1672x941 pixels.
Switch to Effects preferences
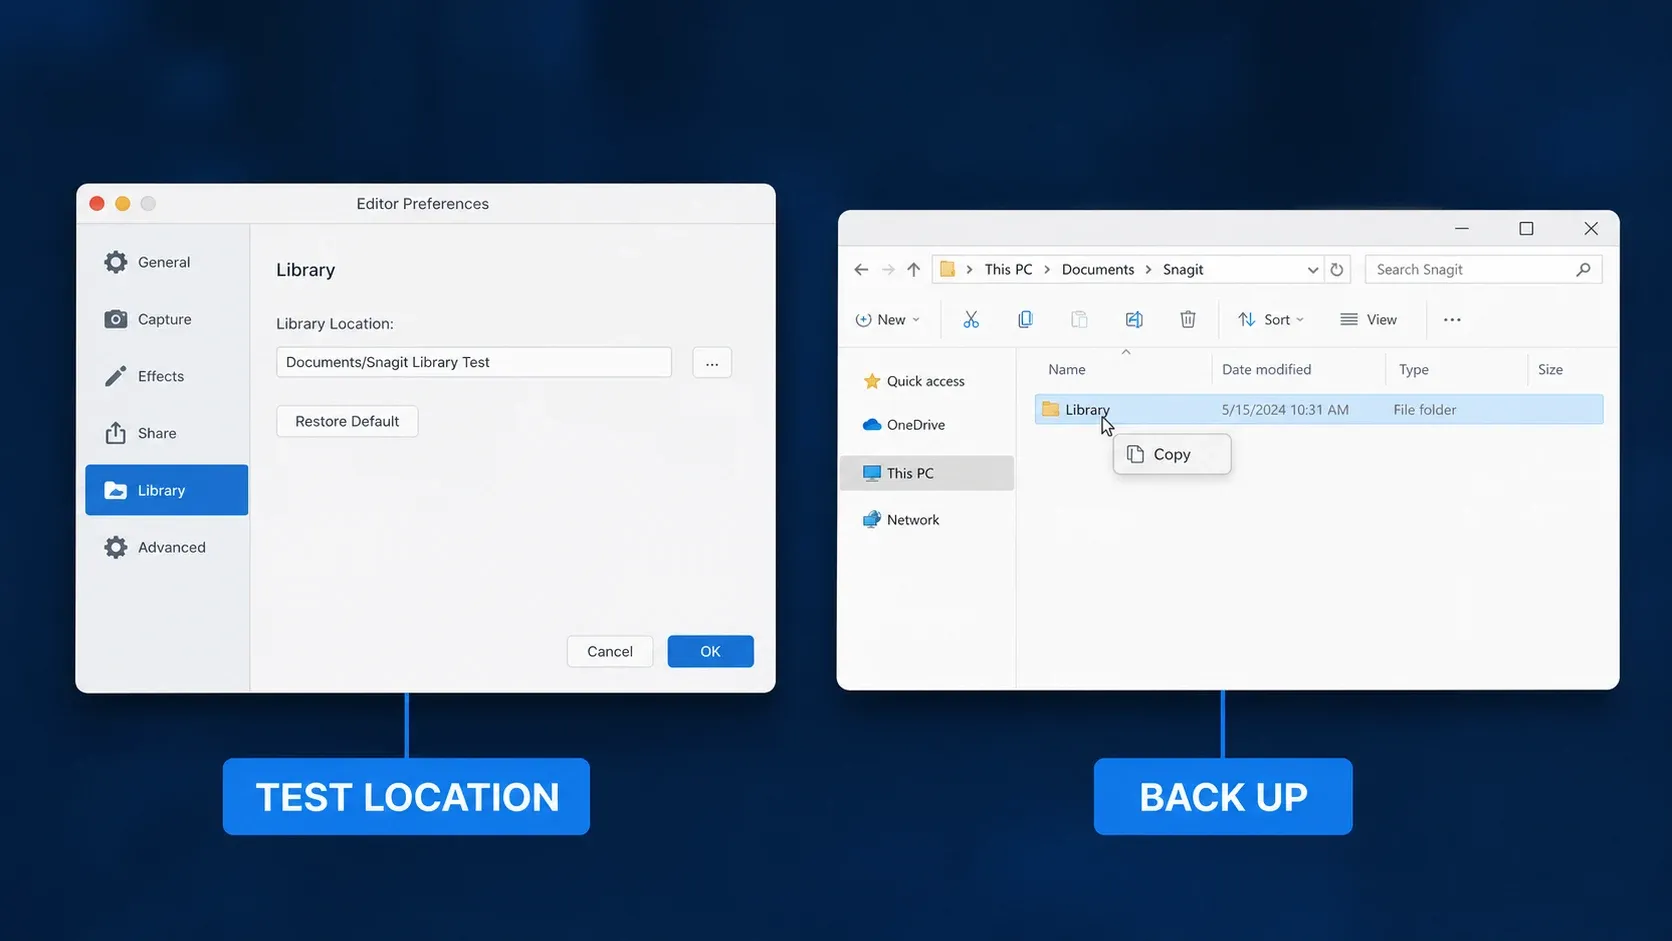pos(166,376)
